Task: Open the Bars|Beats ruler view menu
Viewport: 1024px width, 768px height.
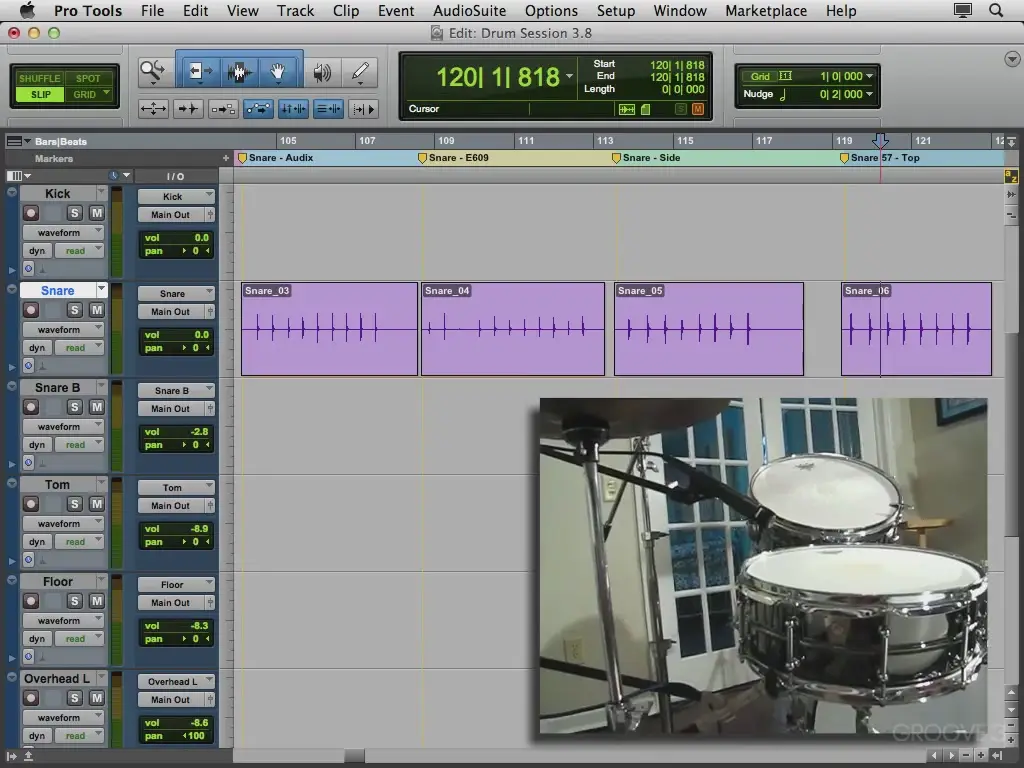Action: pyautogui.click(x=18, y=141)
